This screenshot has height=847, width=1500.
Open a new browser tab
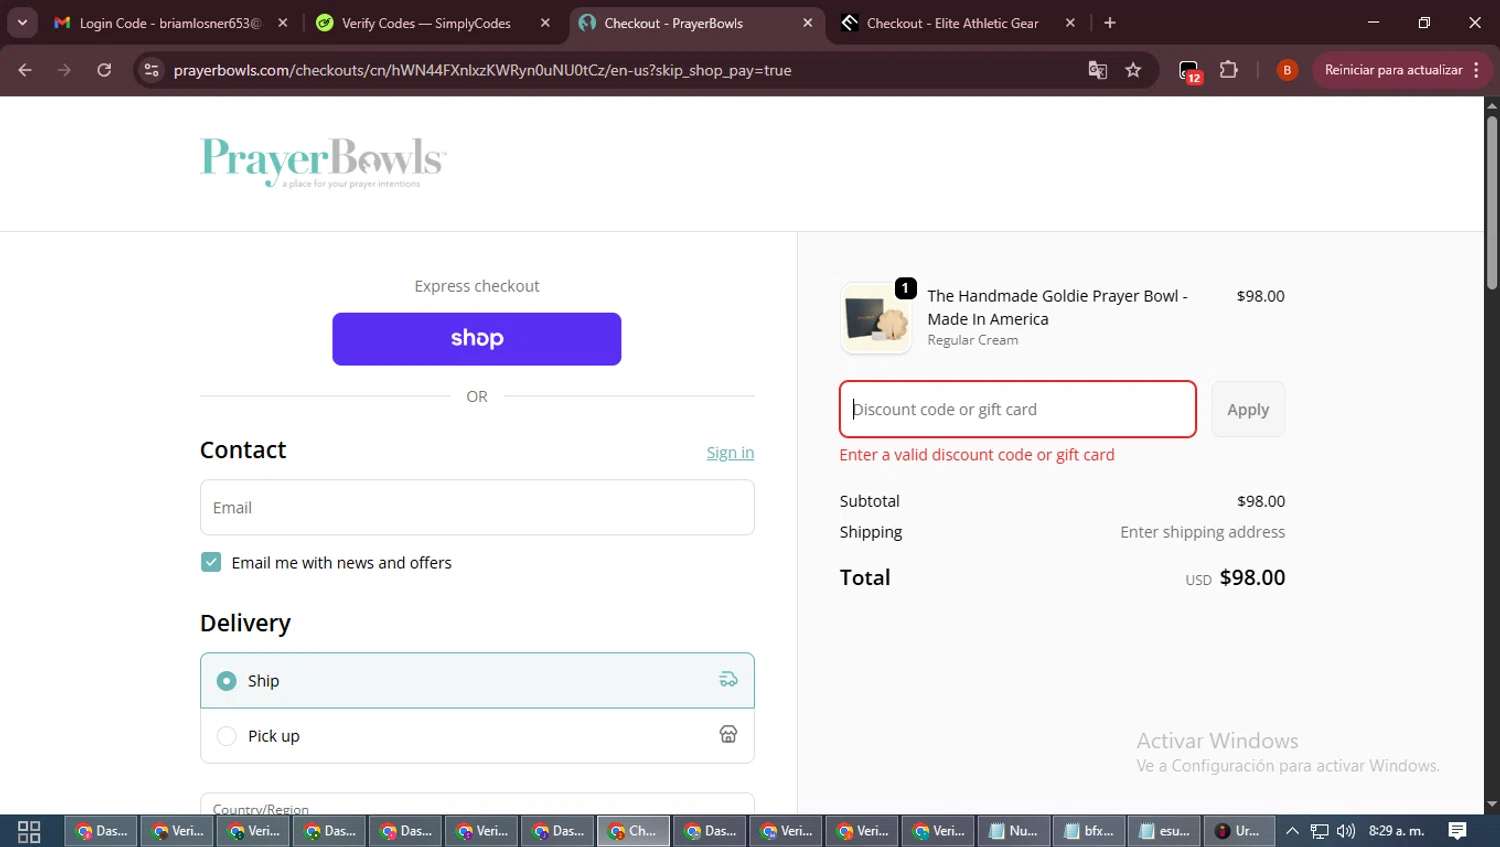[x=1110, y=23]
